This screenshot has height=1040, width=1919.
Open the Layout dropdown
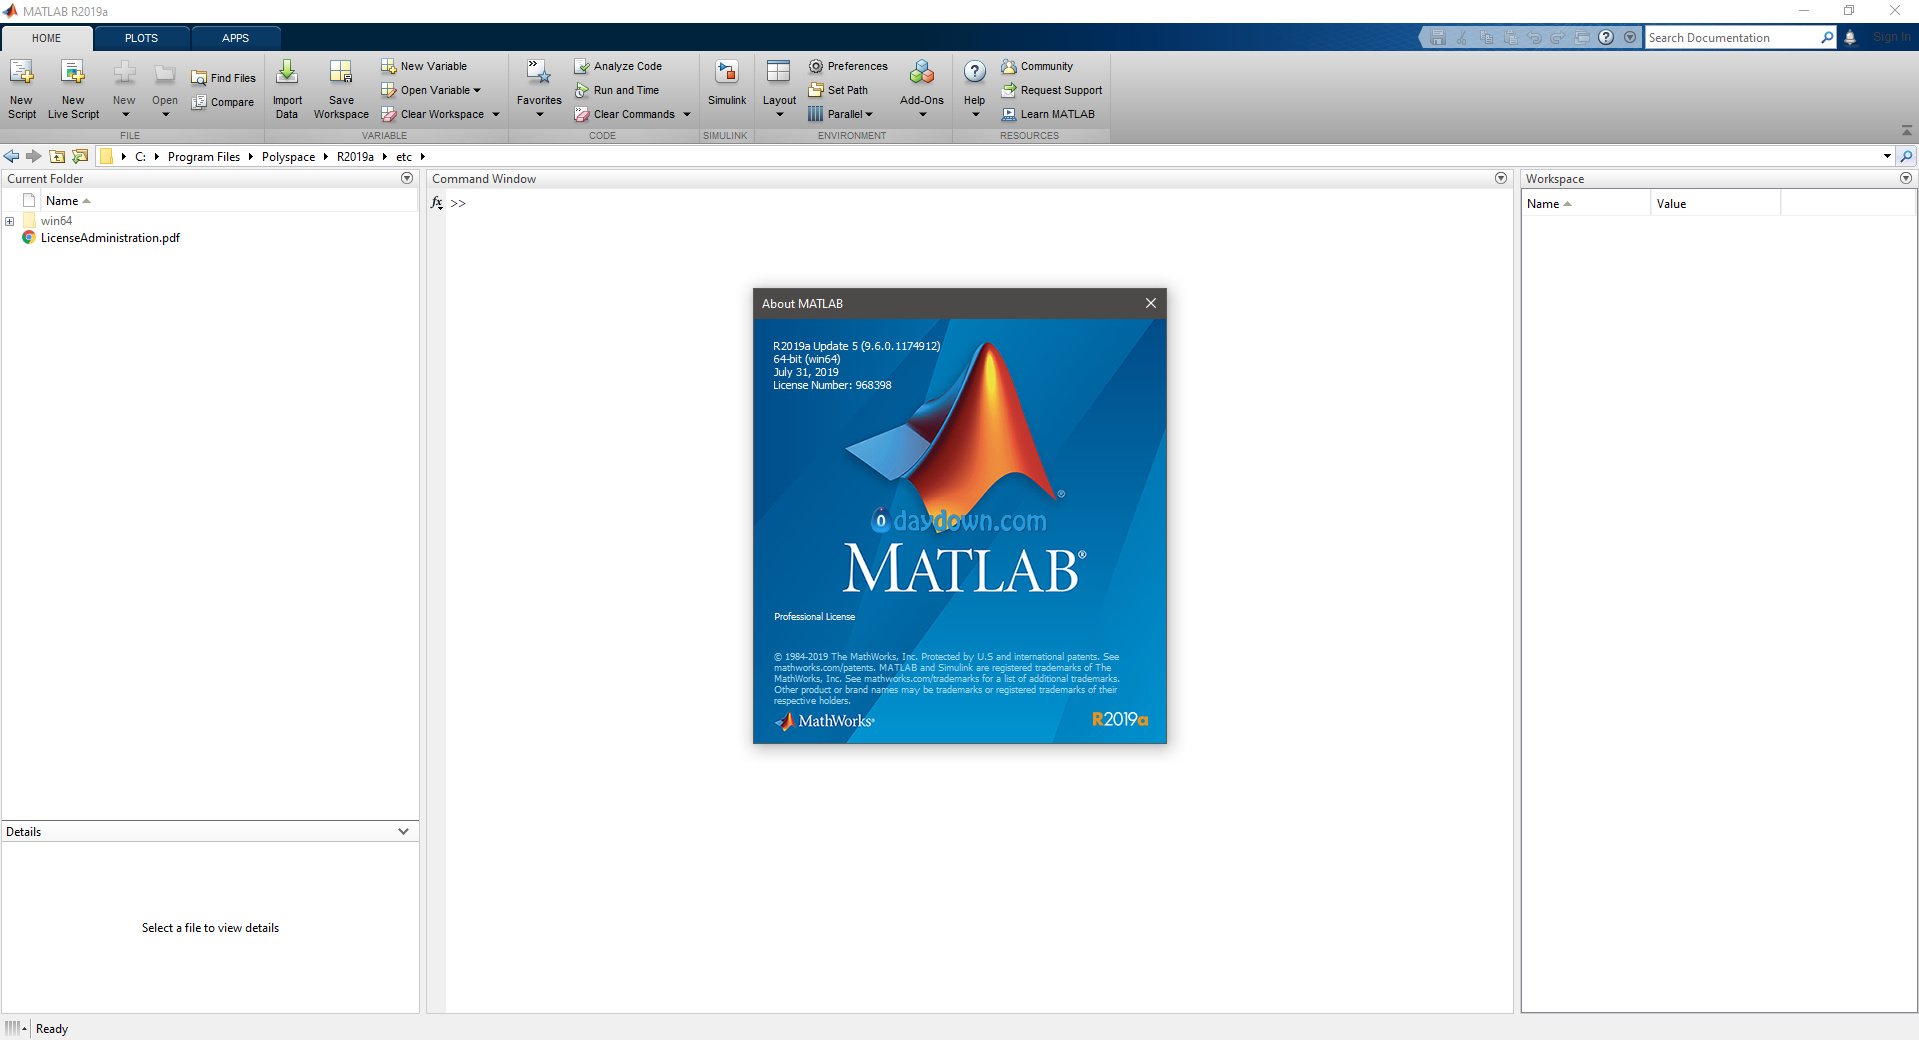pos(780,114)
